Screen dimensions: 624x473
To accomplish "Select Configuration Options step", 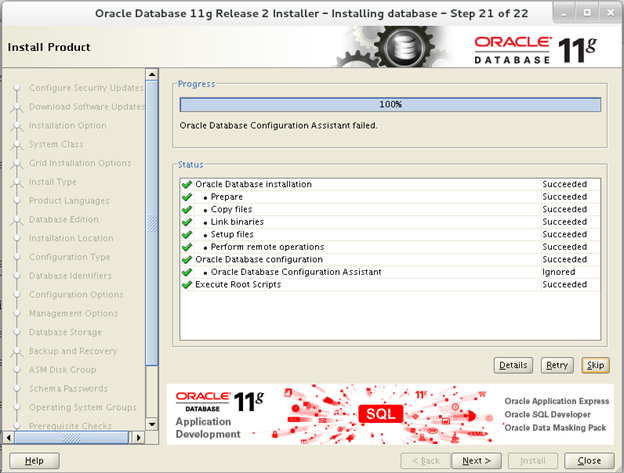I will 76,295.
